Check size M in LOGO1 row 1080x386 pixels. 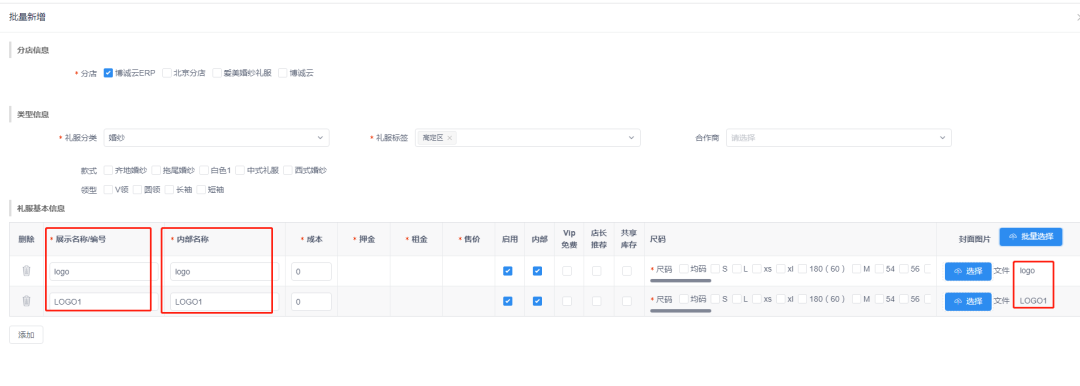pos(856,299)
